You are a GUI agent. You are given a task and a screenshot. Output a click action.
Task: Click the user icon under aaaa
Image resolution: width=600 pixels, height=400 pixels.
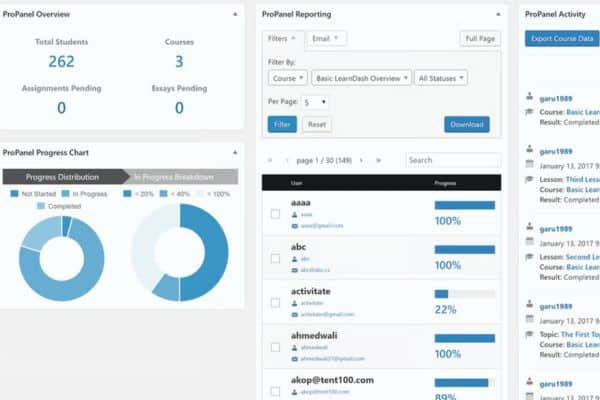point(294,215)
